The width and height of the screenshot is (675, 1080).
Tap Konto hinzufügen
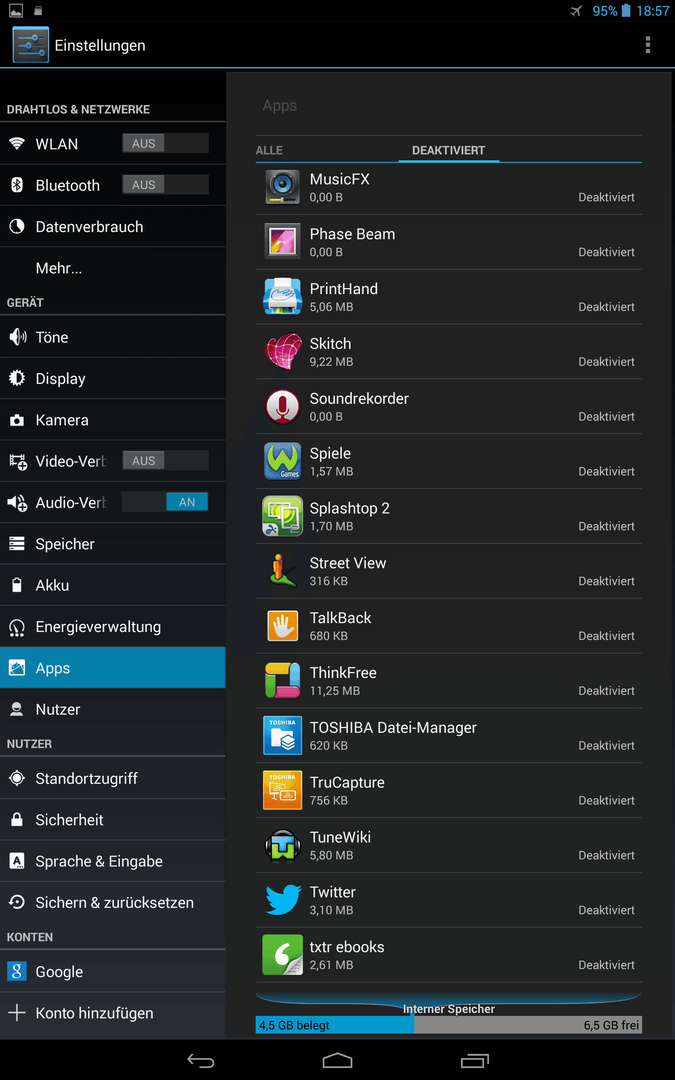(113, 1012)
